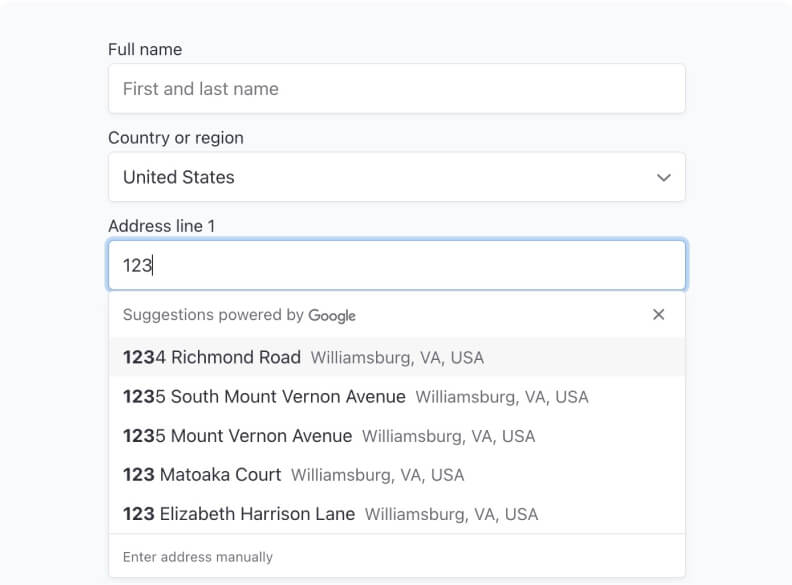792x585 pixels.
Task: Click the Suggestions powered by text
Action: click(x=213, y=315)
